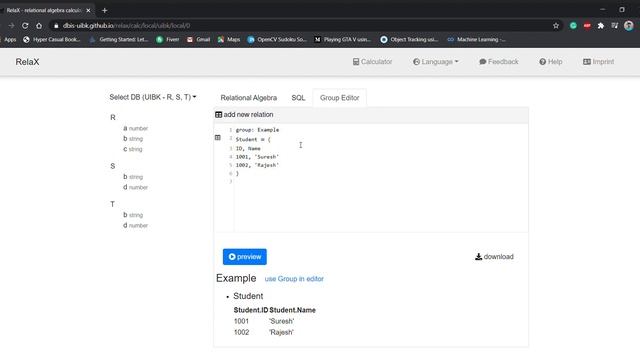Viewport: 640px width, 360px height.
Task: Expand the Select DB (UIBK - R, S, T) dropdown
Action: (153, 97)
